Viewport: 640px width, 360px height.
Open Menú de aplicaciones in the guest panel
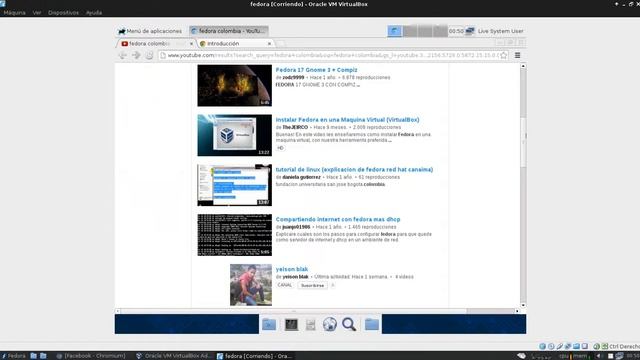[x=150, y=31]
